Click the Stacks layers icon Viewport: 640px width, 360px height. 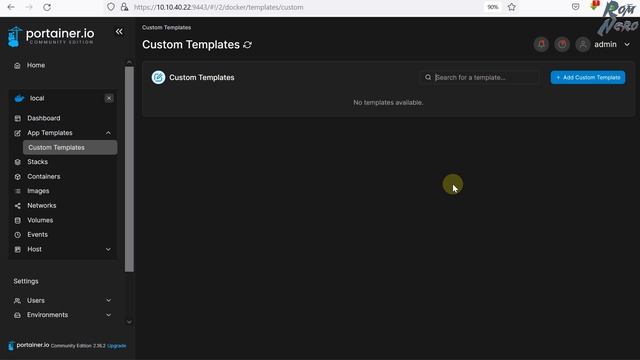click(x=18, y=162)
